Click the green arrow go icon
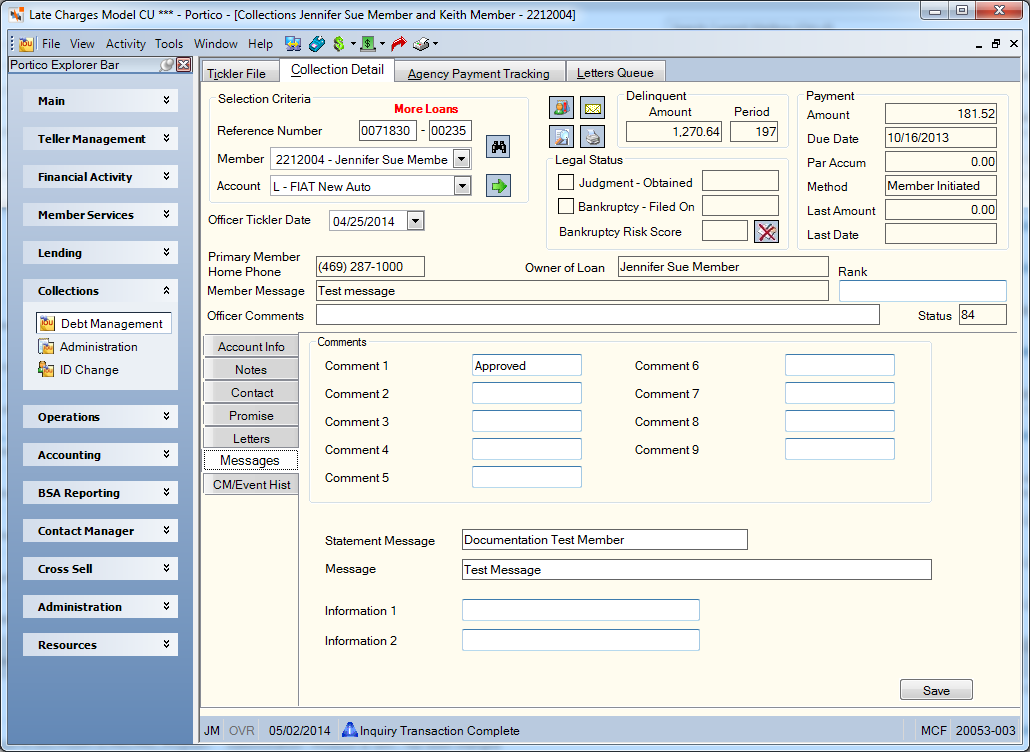This screenshot has width=1030, height=752. [x=499, y=186]
